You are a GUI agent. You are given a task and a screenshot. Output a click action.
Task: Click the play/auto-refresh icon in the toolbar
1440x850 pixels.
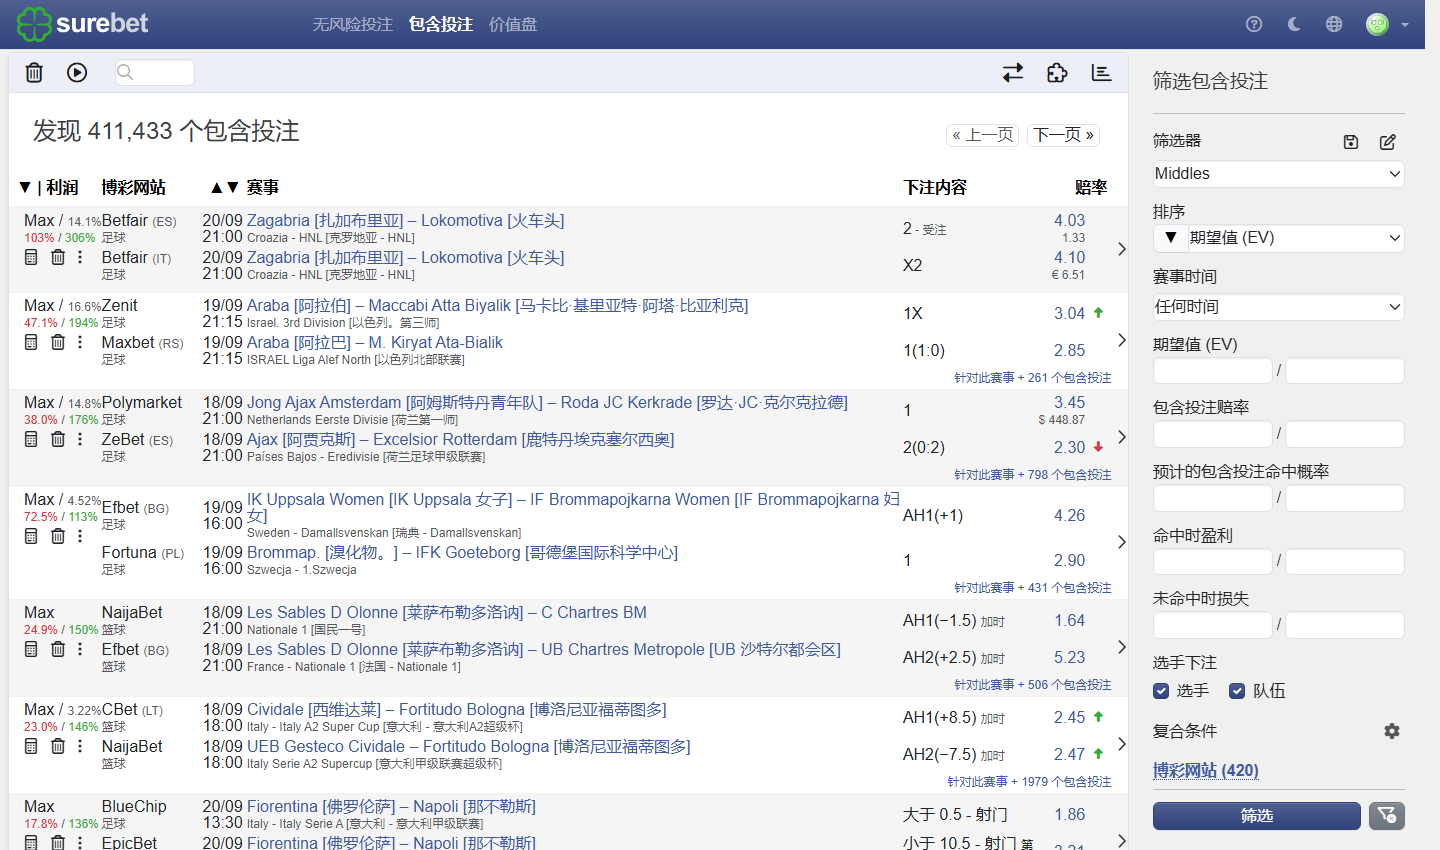(x=77, y=72)
